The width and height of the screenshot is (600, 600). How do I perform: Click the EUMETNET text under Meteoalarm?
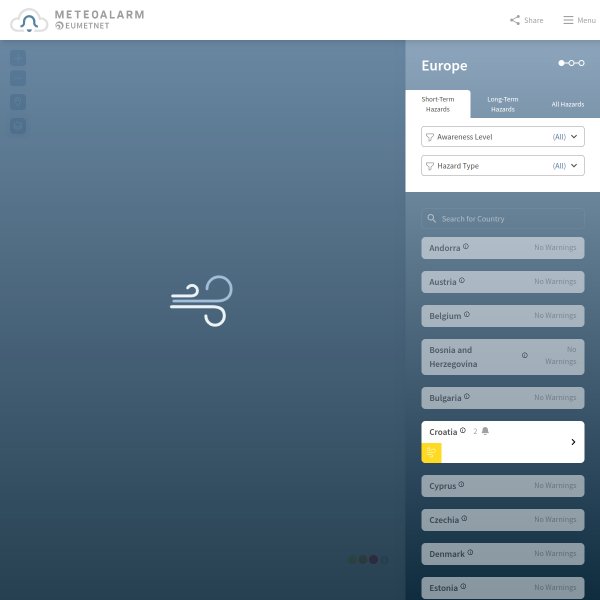tap(87, 26)
